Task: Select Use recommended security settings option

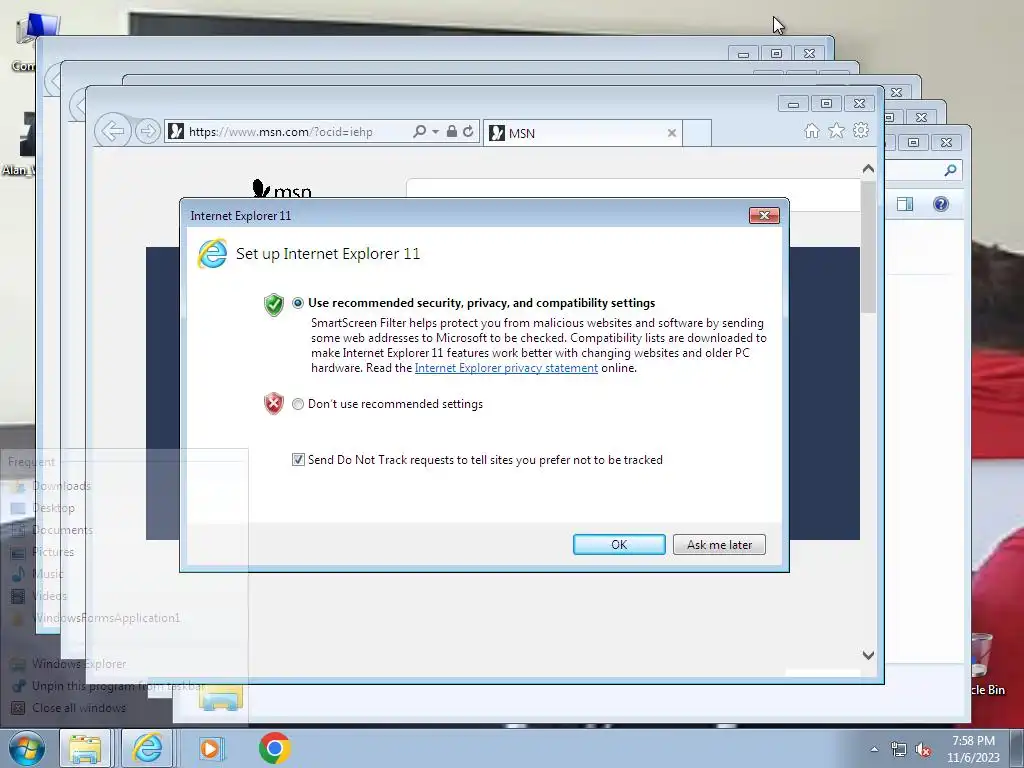Action: point(298,303)
